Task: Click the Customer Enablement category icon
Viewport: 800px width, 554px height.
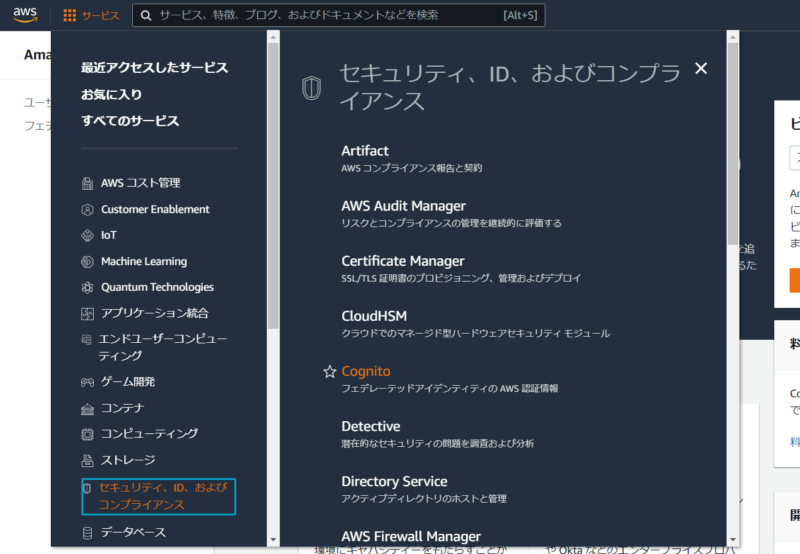Action: click(88, 210)
